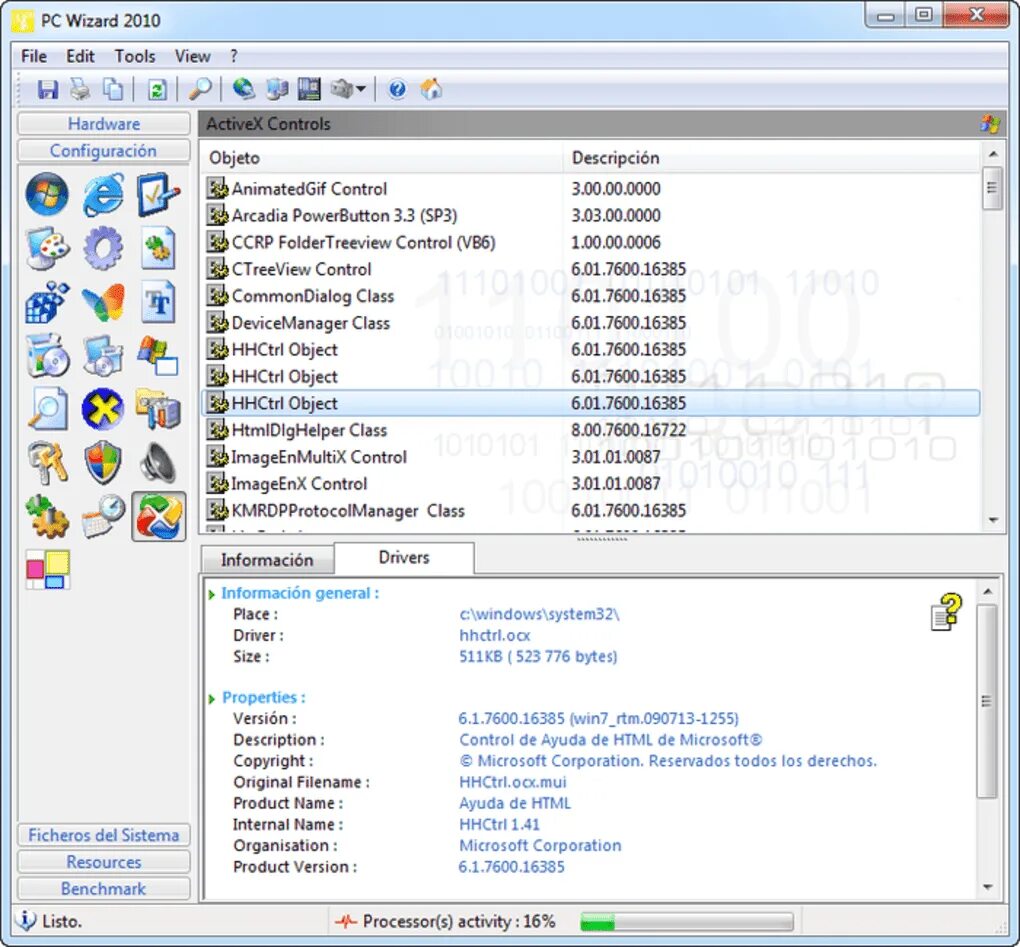Open the Hardware section button

[x=104, y=124]
